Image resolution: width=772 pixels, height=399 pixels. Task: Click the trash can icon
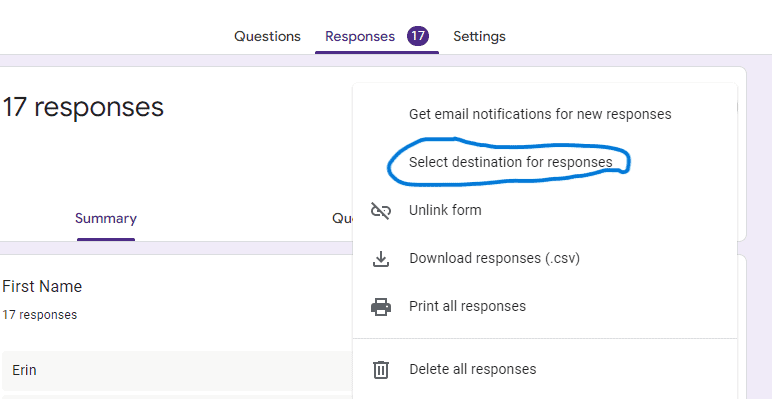click(x=381, y=369)
